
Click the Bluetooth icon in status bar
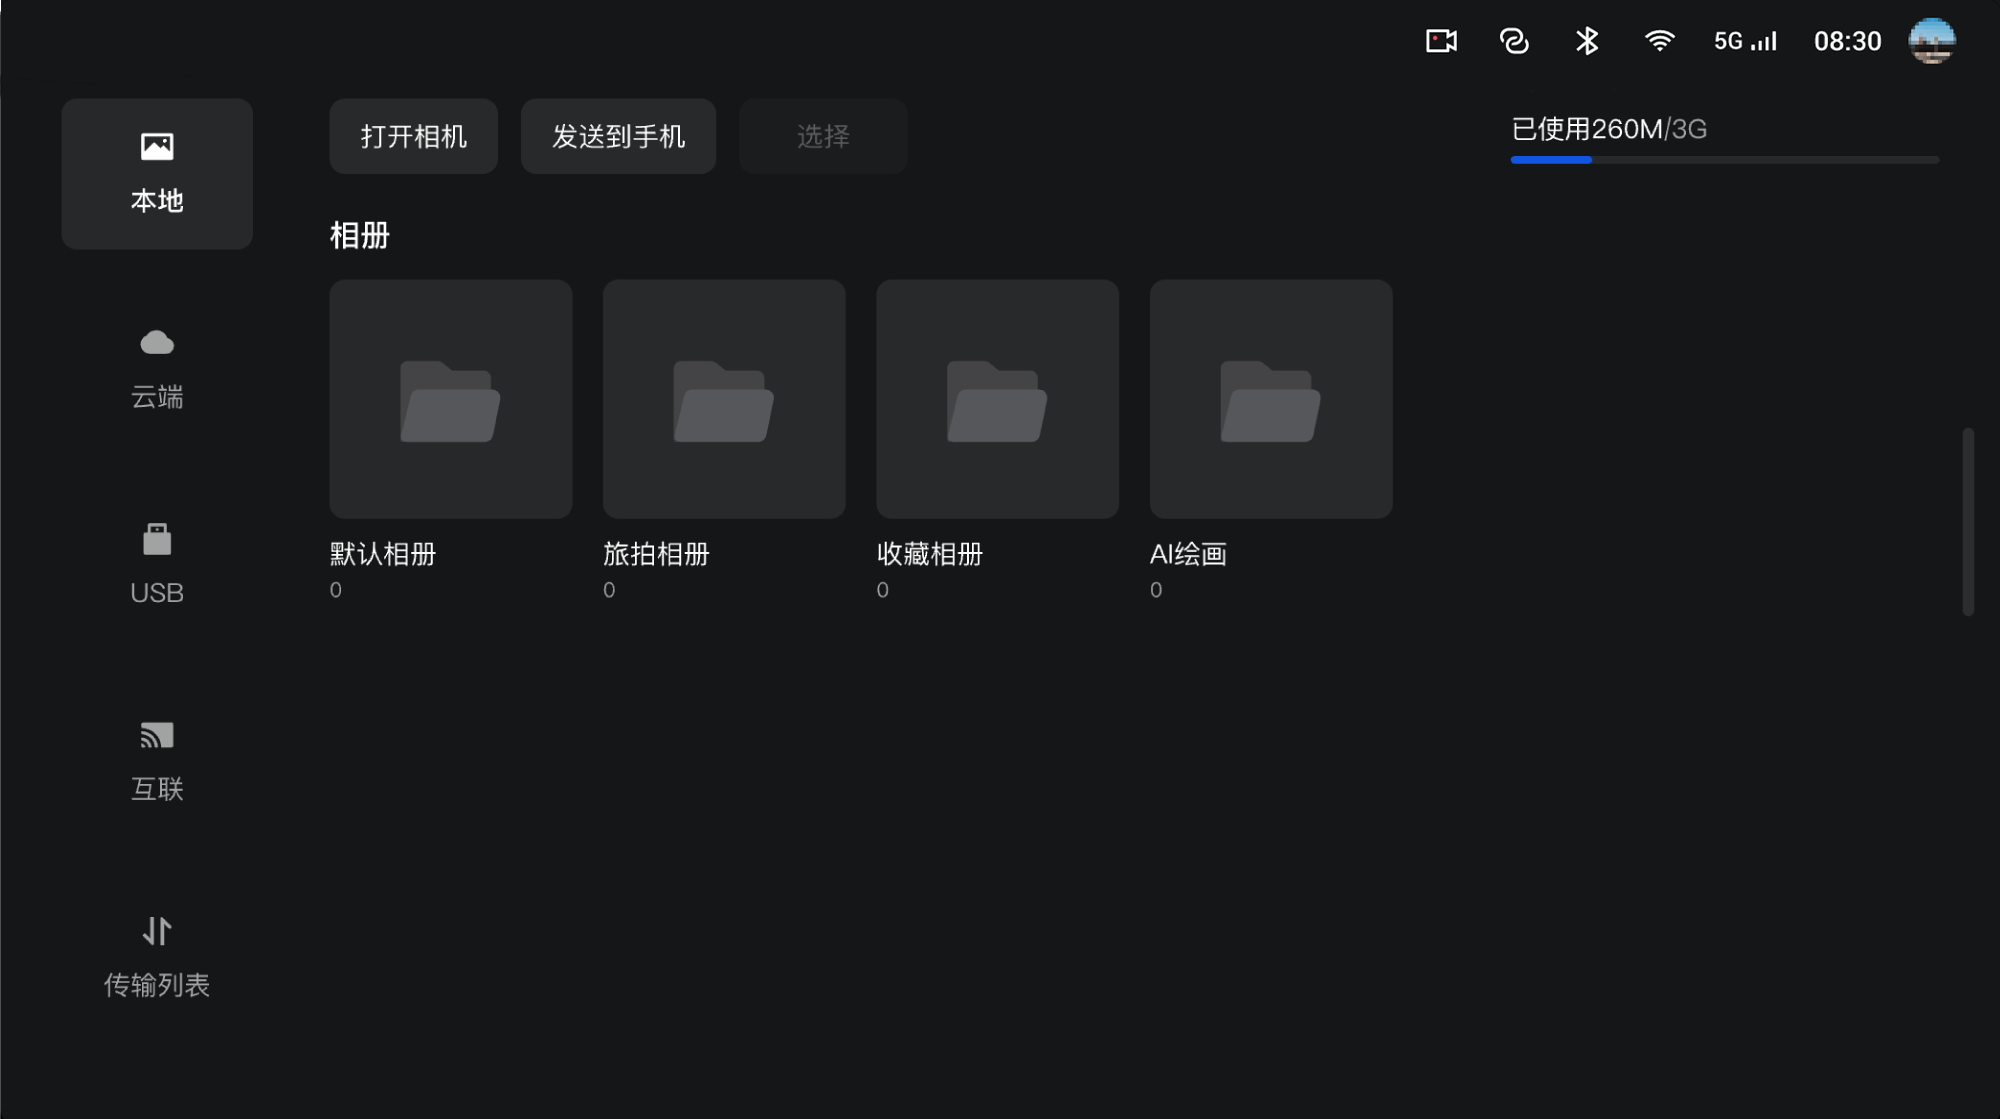pyautogui.click(x=1587, y=41)
